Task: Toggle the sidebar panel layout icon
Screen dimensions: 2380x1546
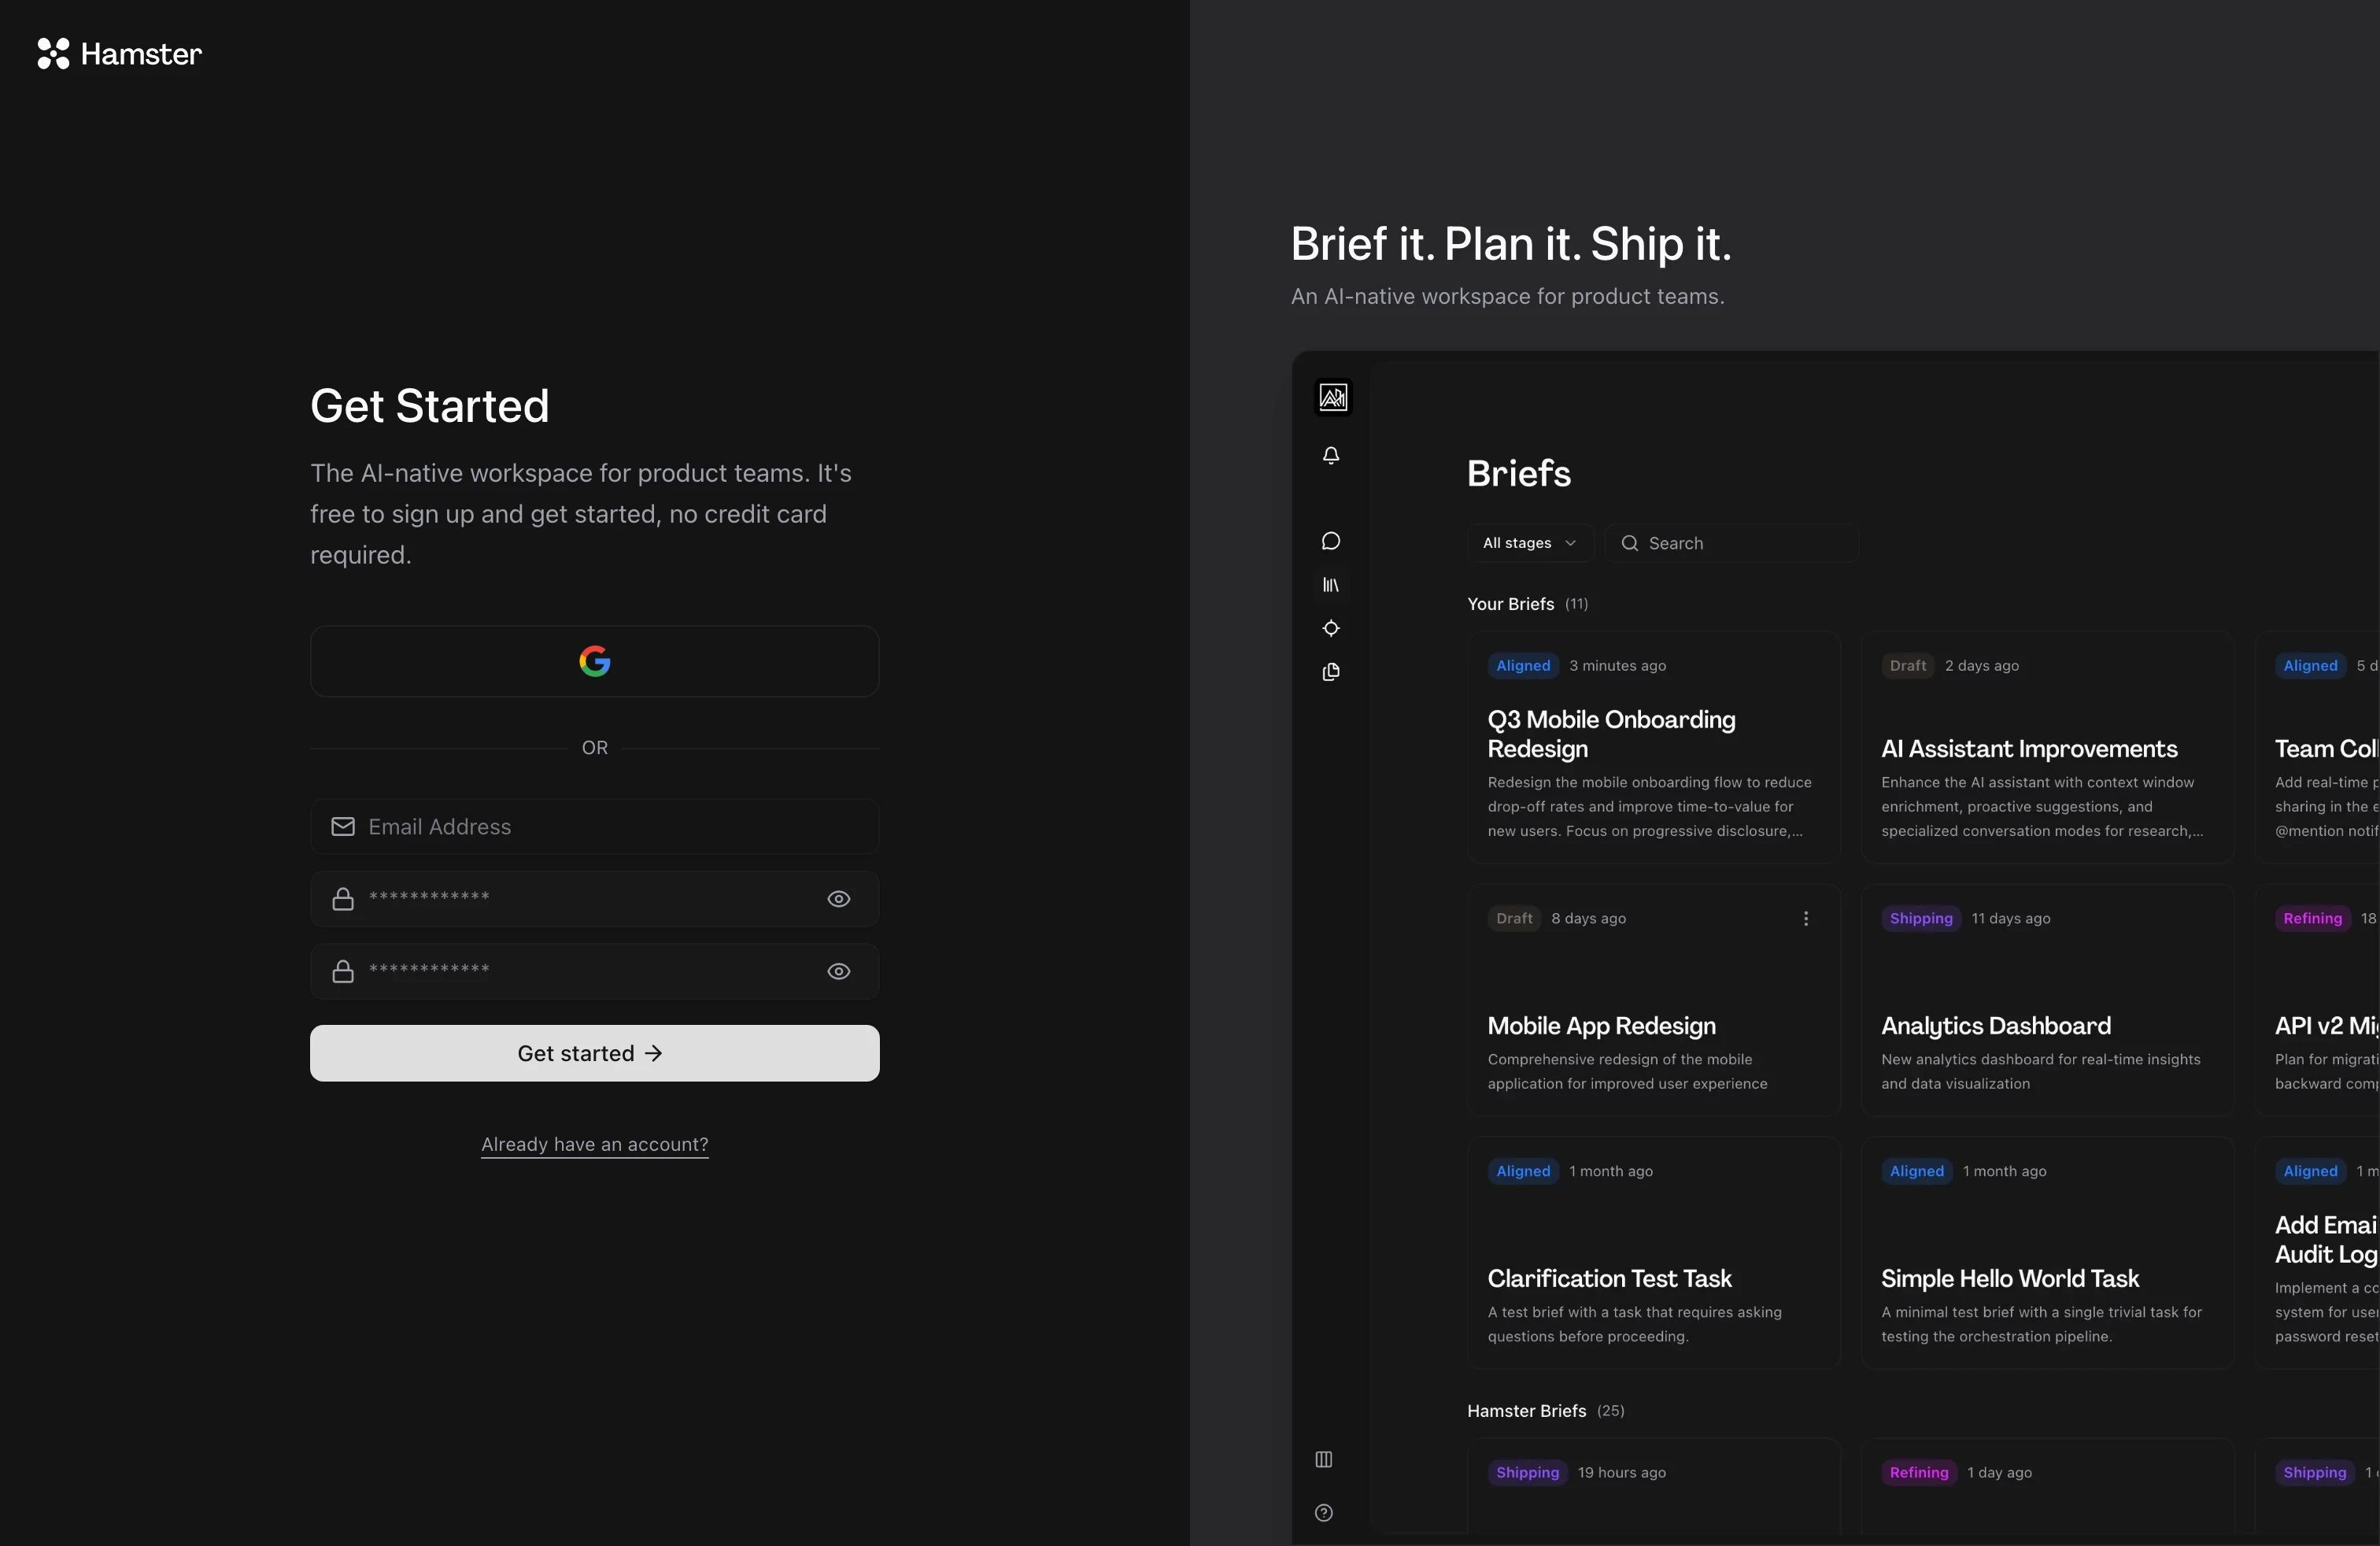Action: 1324,1460
